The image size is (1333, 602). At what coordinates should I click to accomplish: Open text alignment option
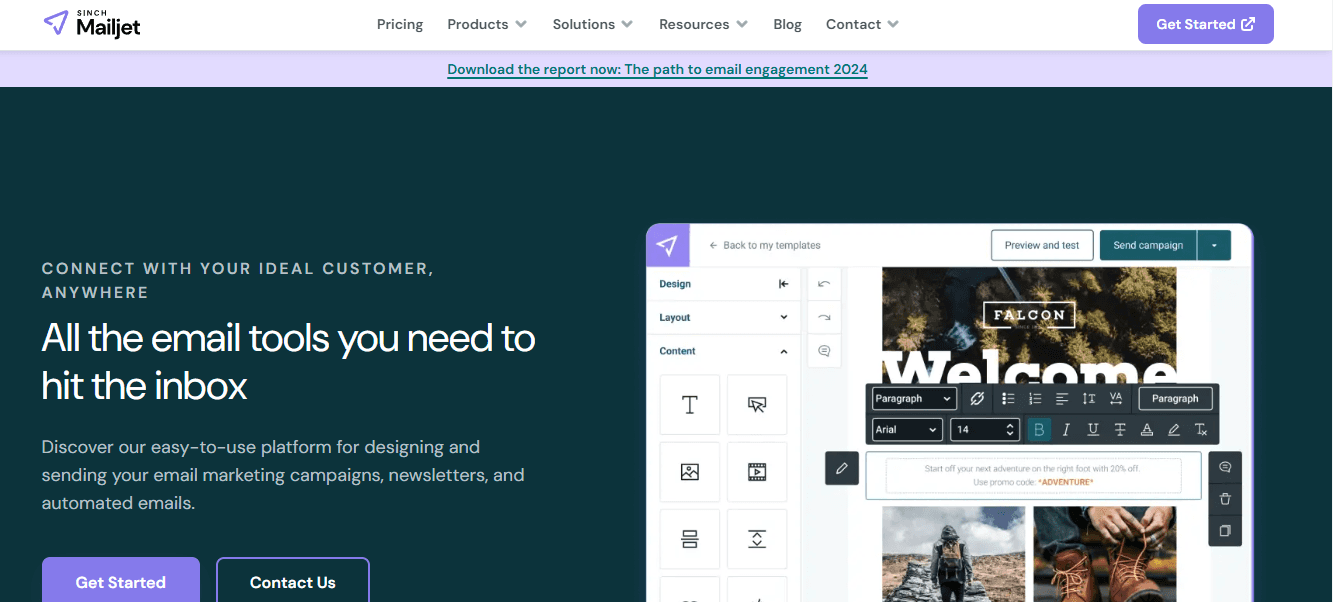(1062, 398)
